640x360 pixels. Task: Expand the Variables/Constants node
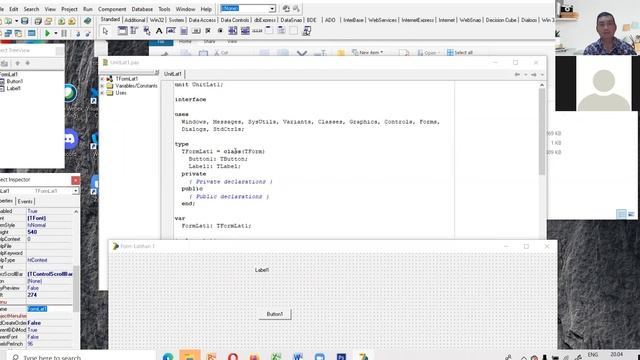pos(102,86)
